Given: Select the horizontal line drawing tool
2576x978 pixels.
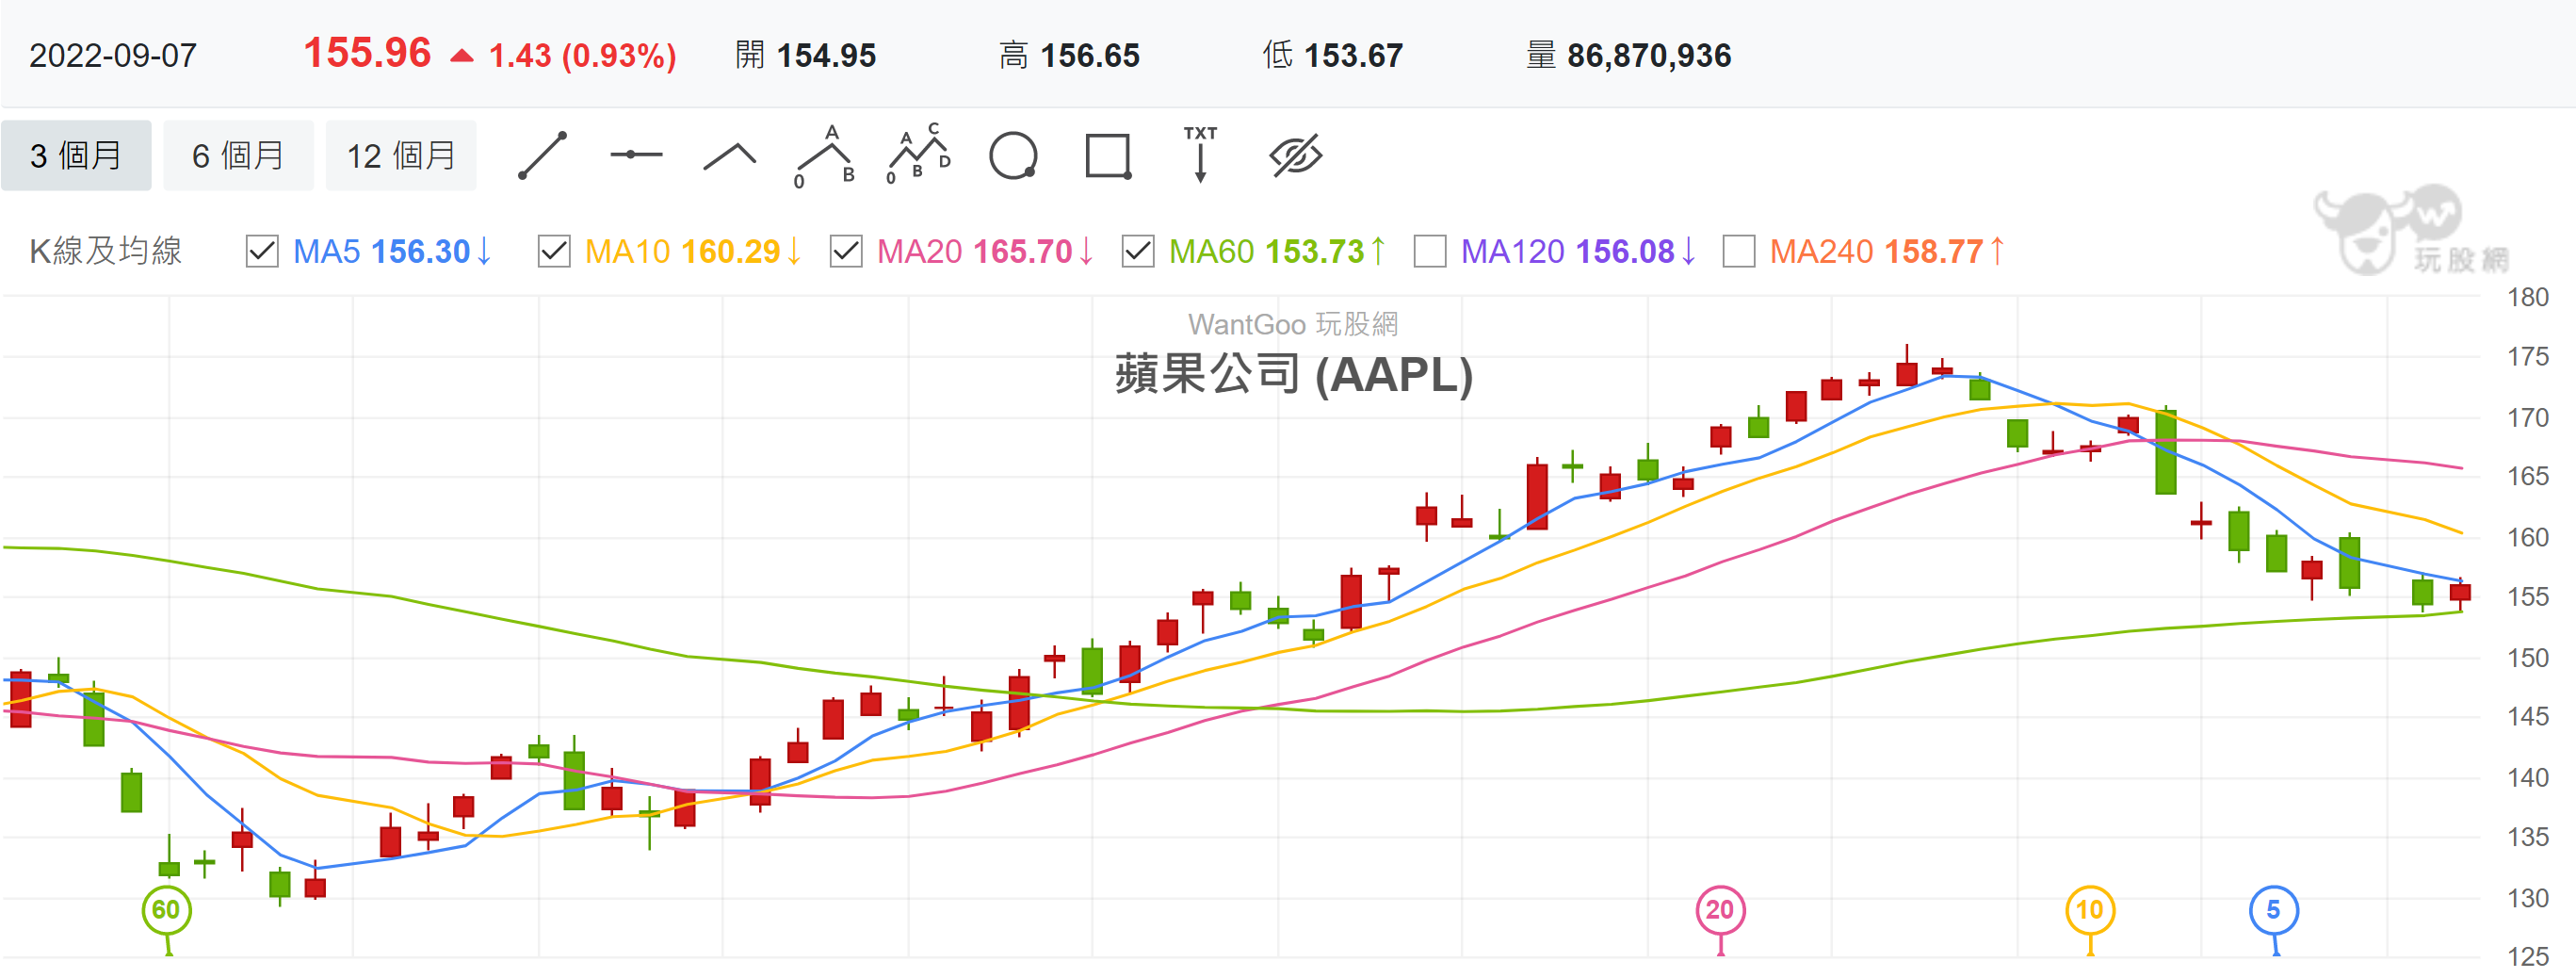Looking at the screenshot, I should click(636, 155).
